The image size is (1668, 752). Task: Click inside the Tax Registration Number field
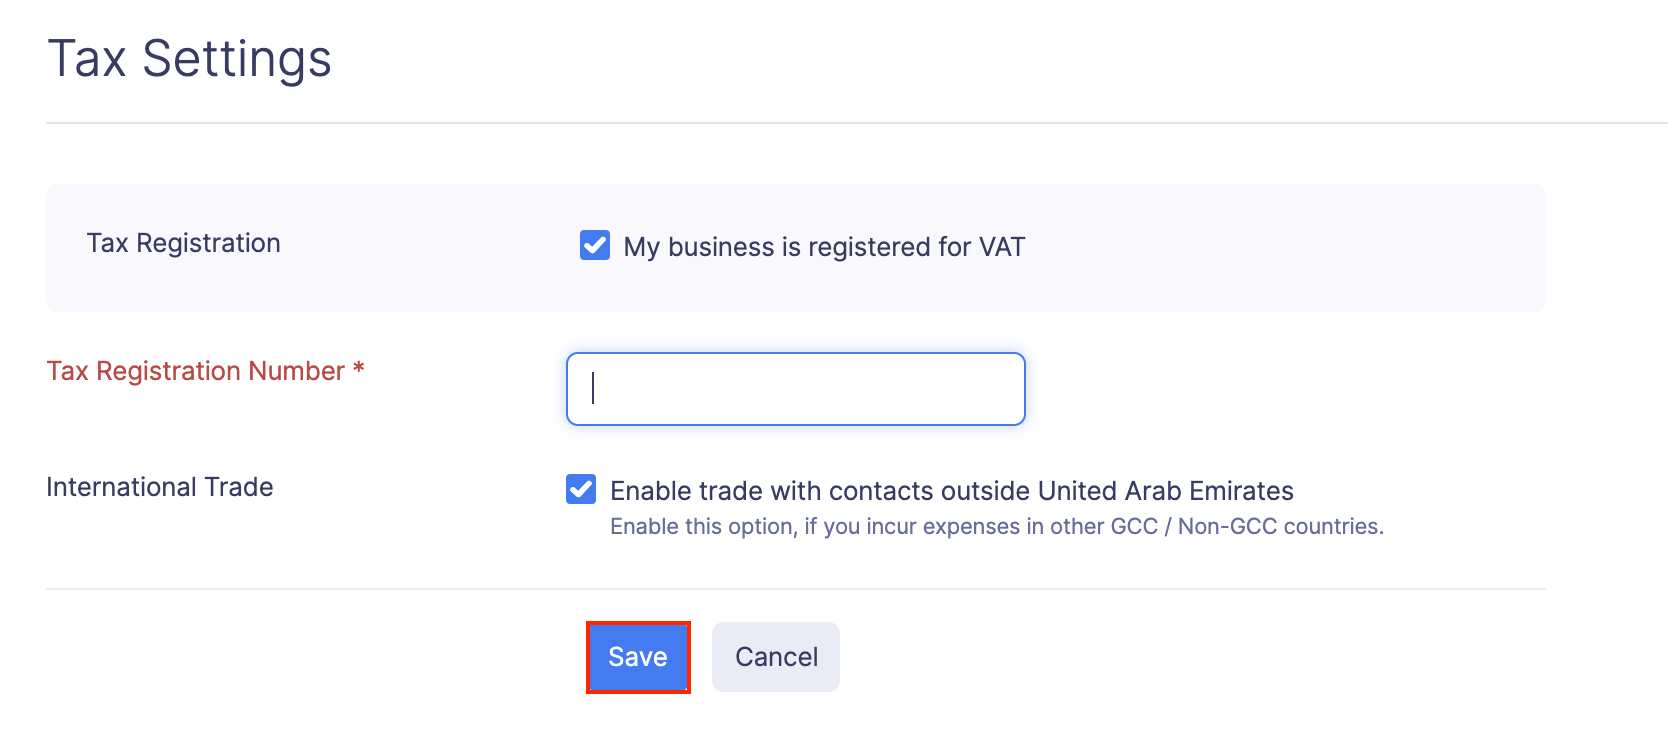[794, 389]
